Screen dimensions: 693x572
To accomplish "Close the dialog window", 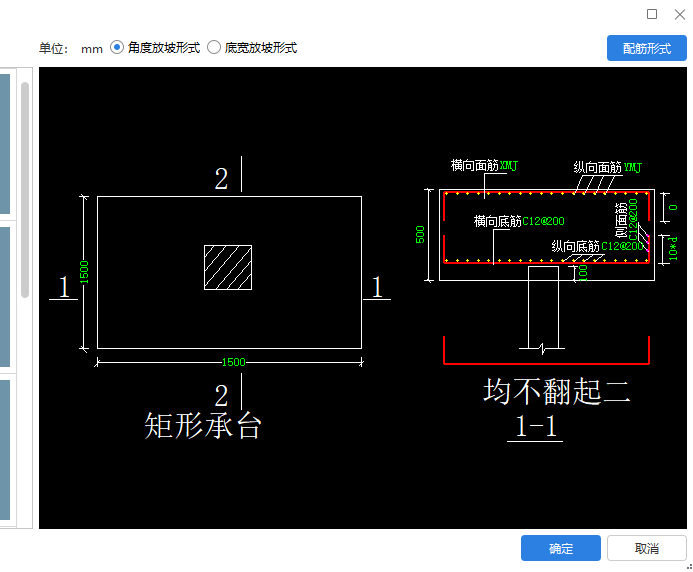I will 680,14.
